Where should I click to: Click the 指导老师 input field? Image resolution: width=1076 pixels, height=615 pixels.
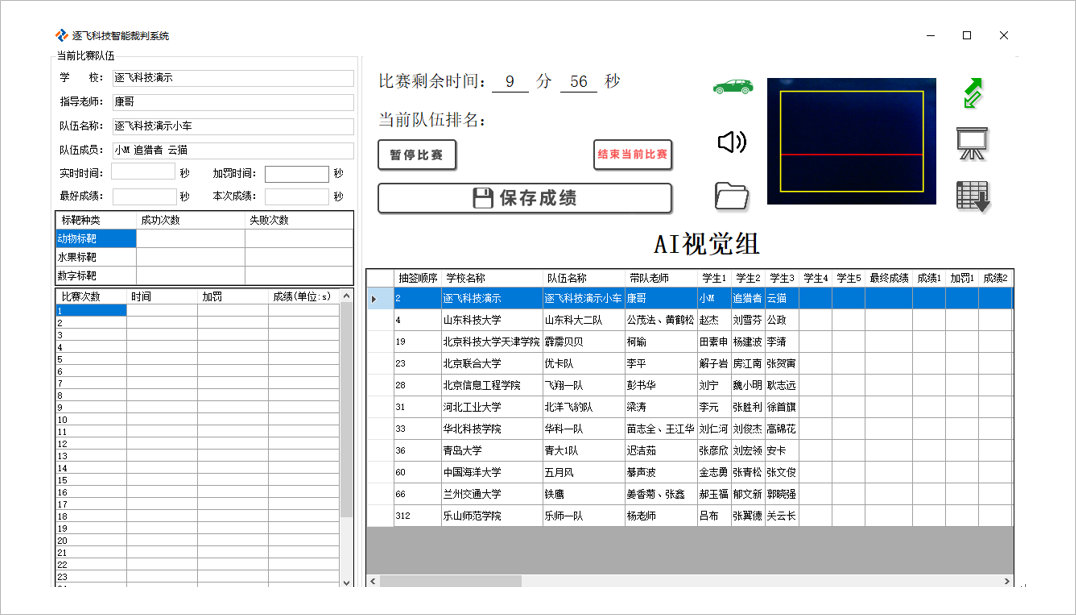[x=233, y=102]
